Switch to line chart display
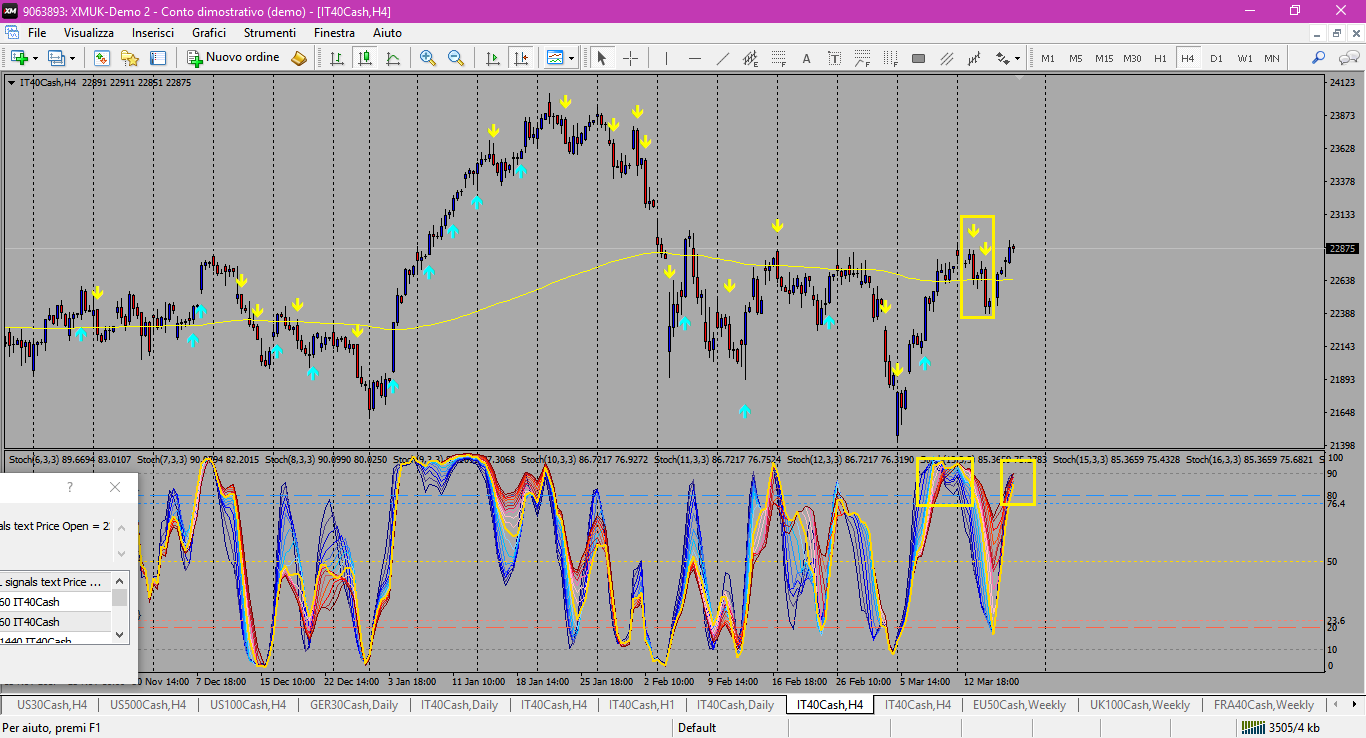The image size is (1366, 738). 393,58
